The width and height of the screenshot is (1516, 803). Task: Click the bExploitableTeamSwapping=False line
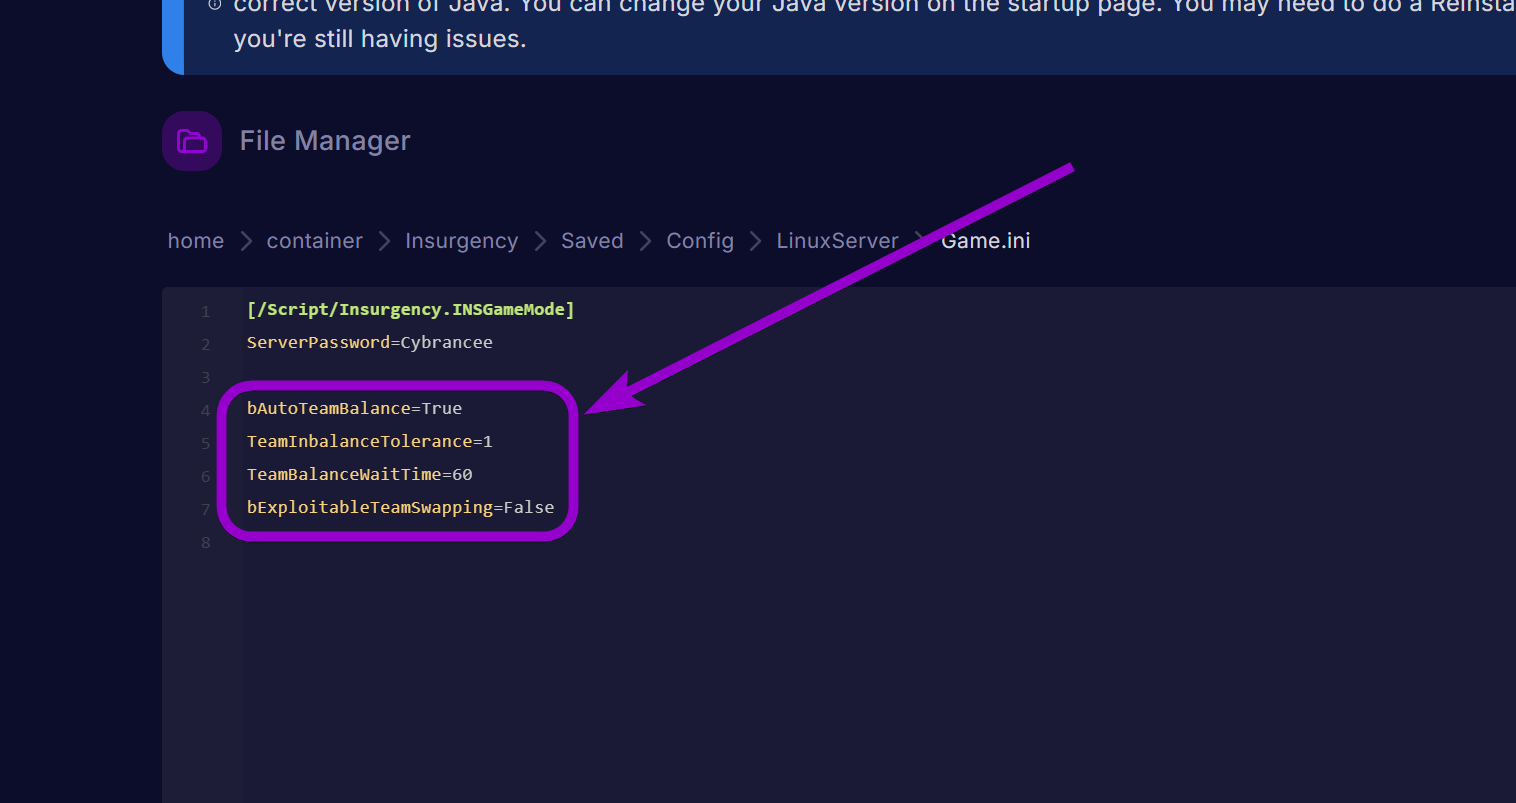click(x=400, y=508)
